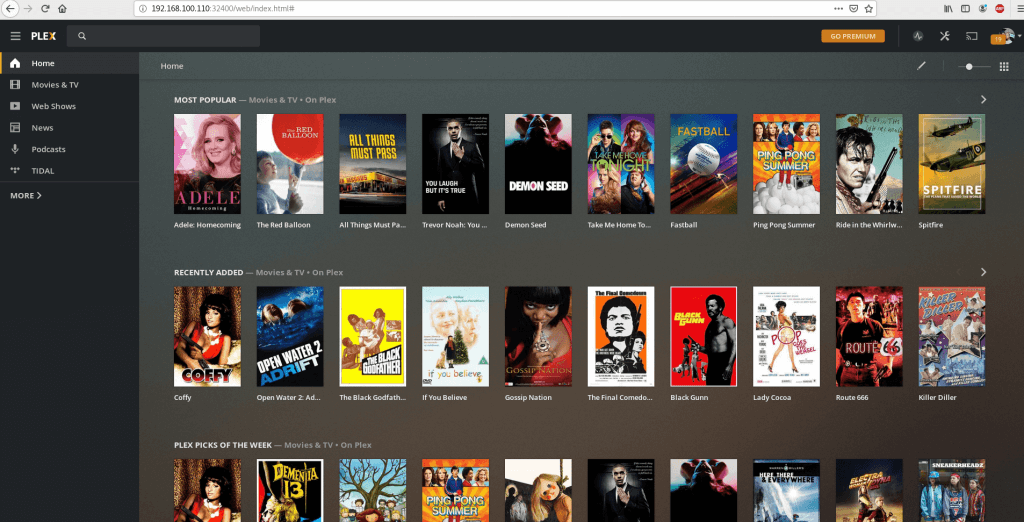The width and height of the screenshot is (1024, 522).
Task: Open Route 666 poster
Action: pyautogui.click(x=869, y=336)
